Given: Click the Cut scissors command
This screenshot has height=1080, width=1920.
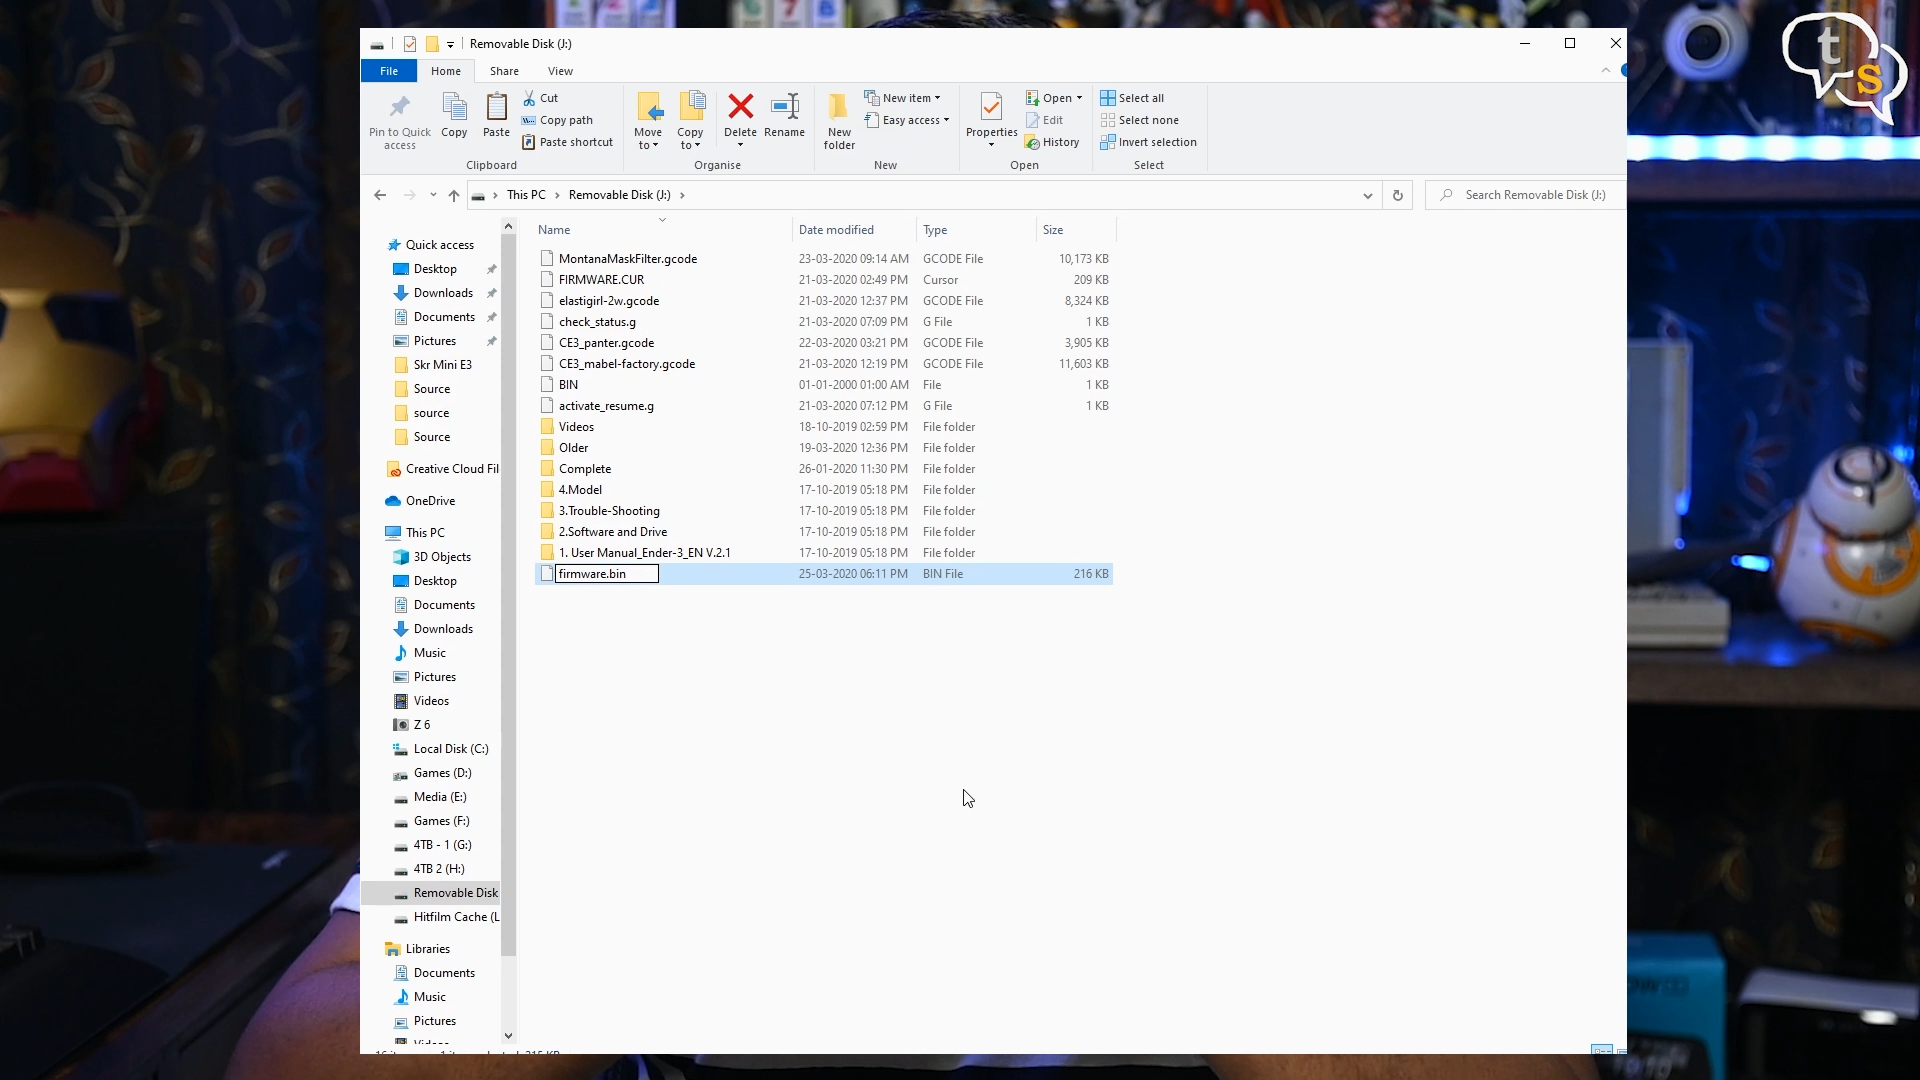Looking at the screenshot, I should [x=540, y=98].
